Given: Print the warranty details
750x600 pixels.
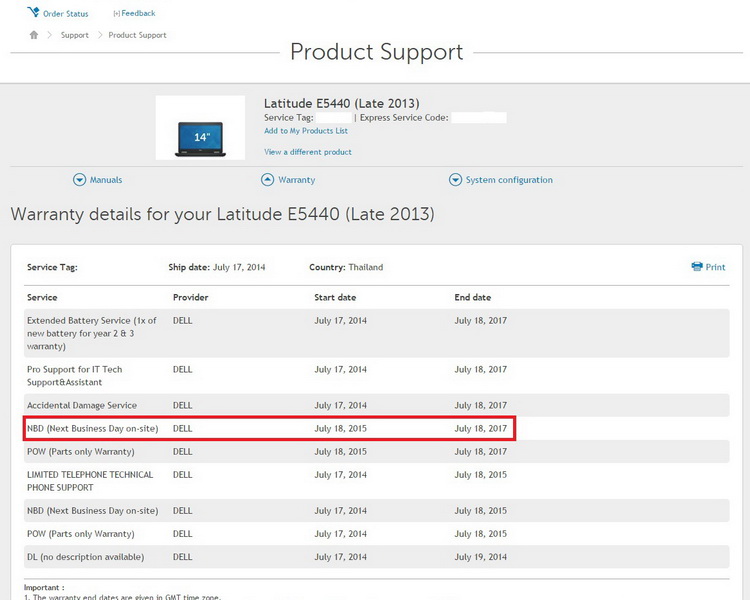Looking at the screenshot, I should tap(715, 267).
